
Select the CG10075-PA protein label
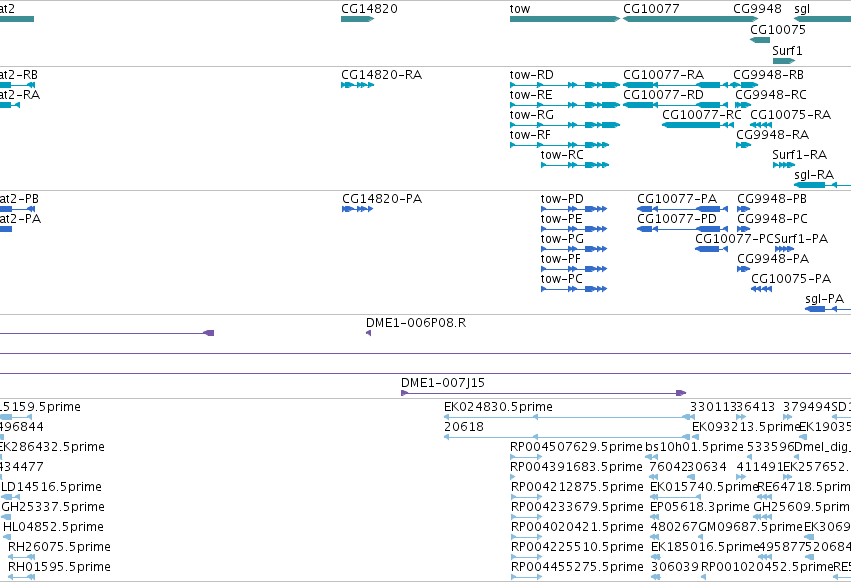tap(791, 280)
